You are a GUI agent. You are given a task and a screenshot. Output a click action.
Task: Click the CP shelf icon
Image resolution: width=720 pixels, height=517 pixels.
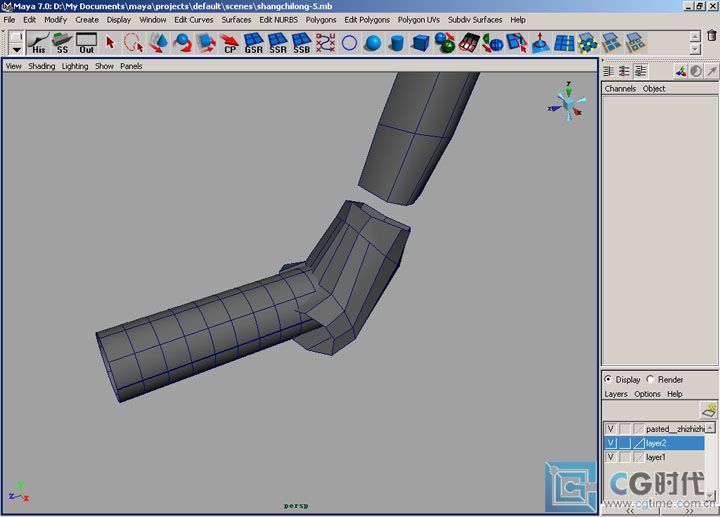230,43
